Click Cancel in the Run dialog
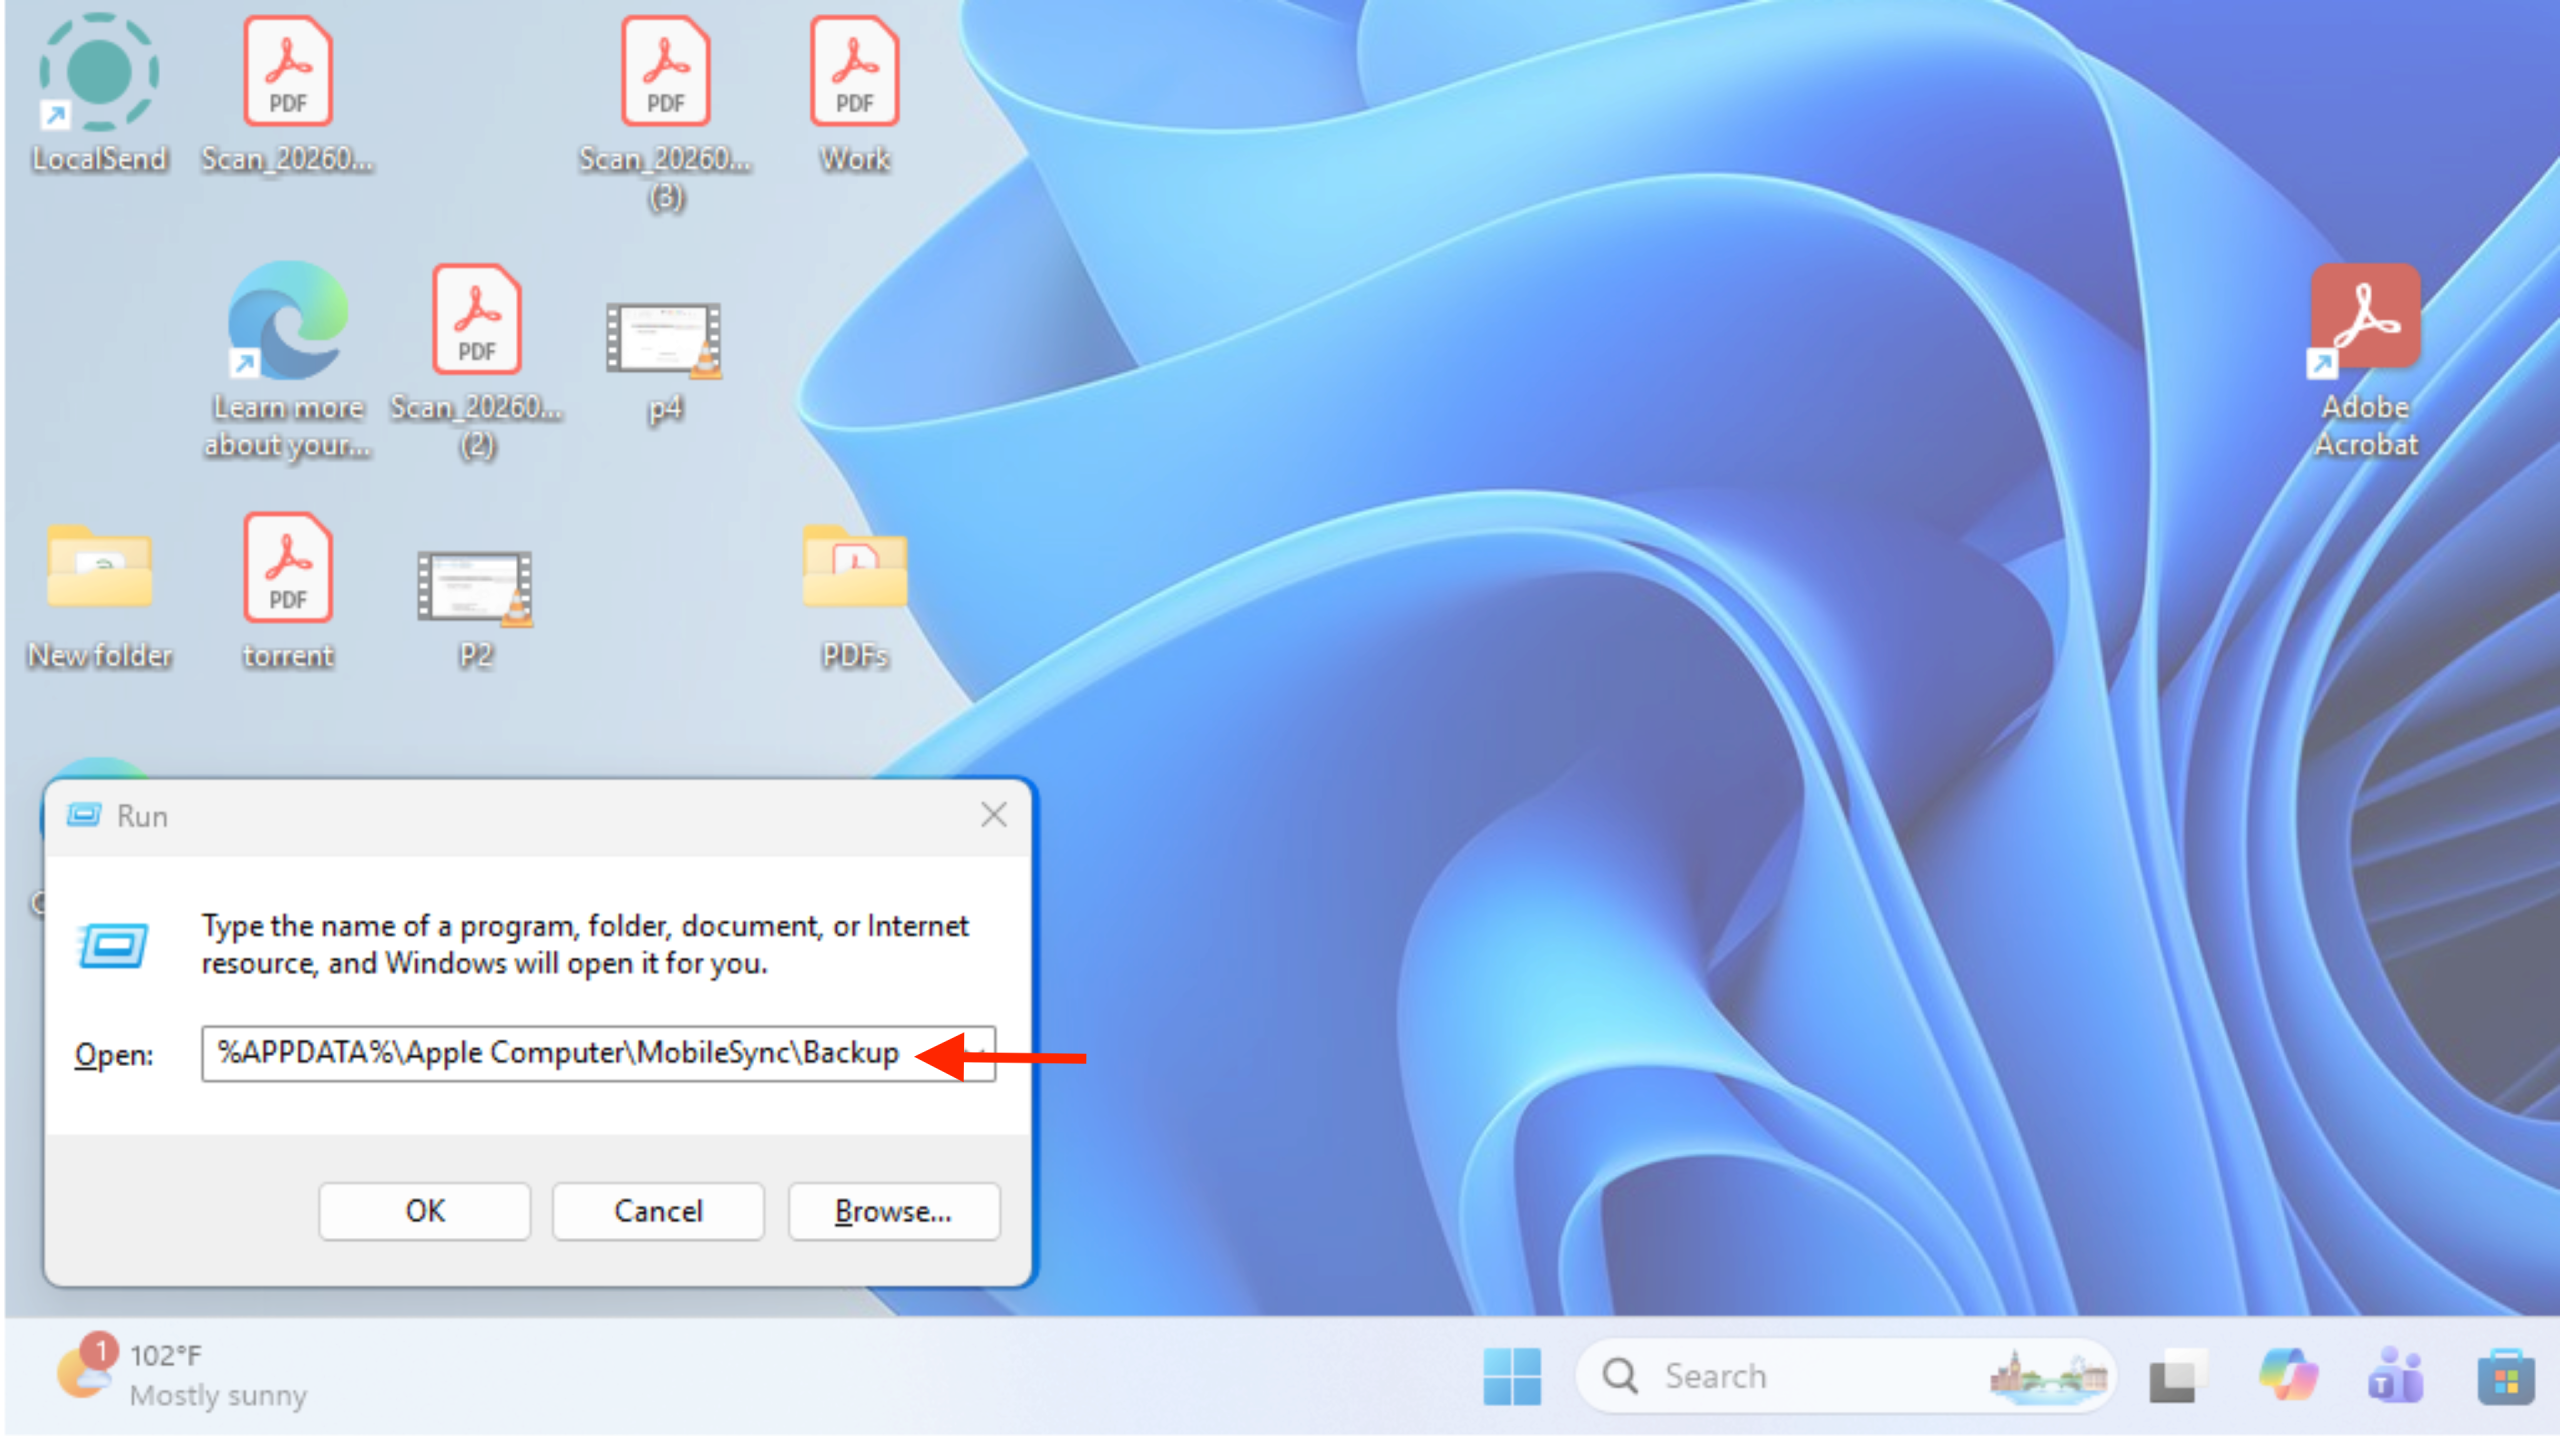The image size is (2560, 1440). pyautogui.click(x=658, y=1211)
